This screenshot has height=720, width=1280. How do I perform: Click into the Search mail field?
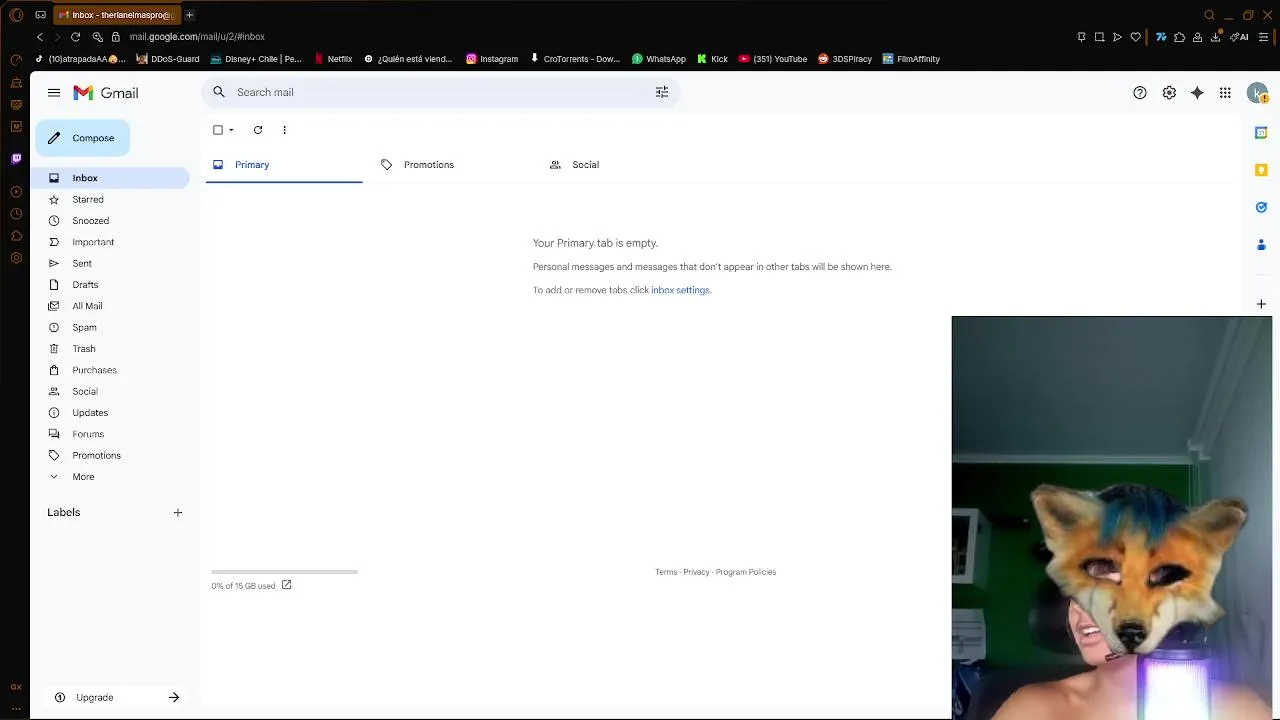coord(440,92)
